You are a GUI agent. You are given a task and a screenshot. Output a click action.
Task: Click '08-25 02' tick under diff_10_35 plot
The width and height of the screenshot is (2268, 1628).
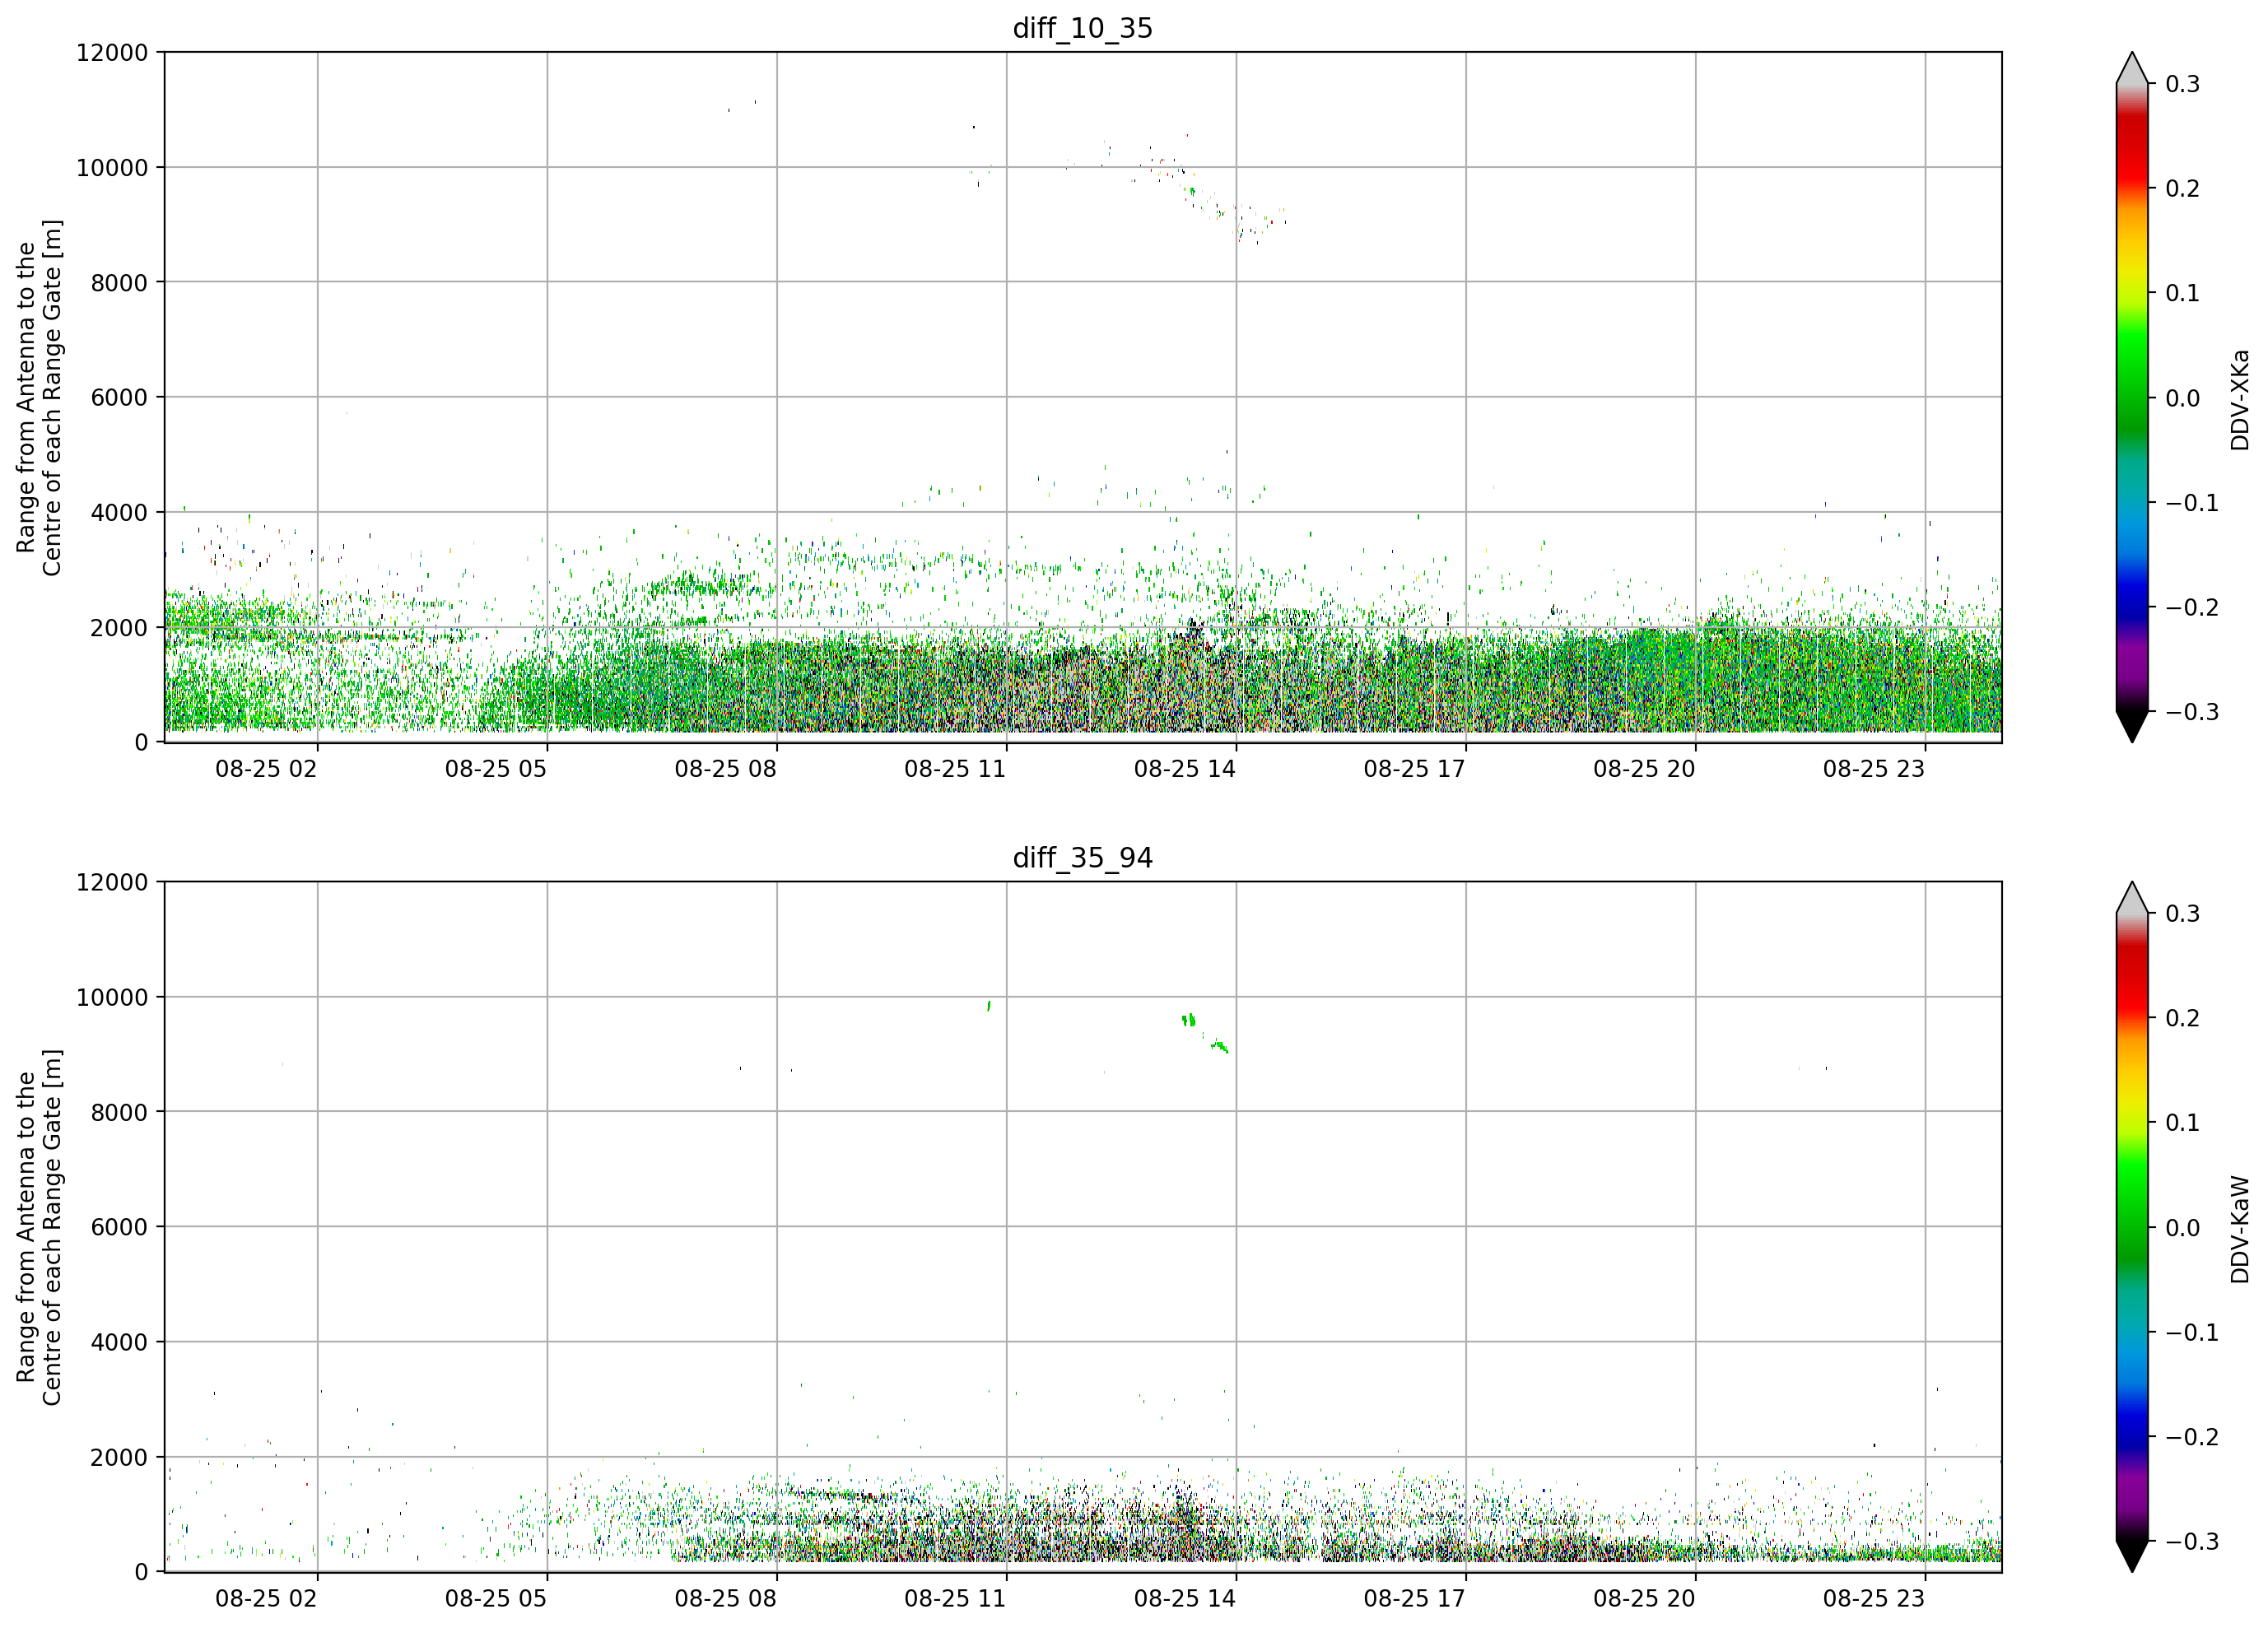click(x=266, y=769)
